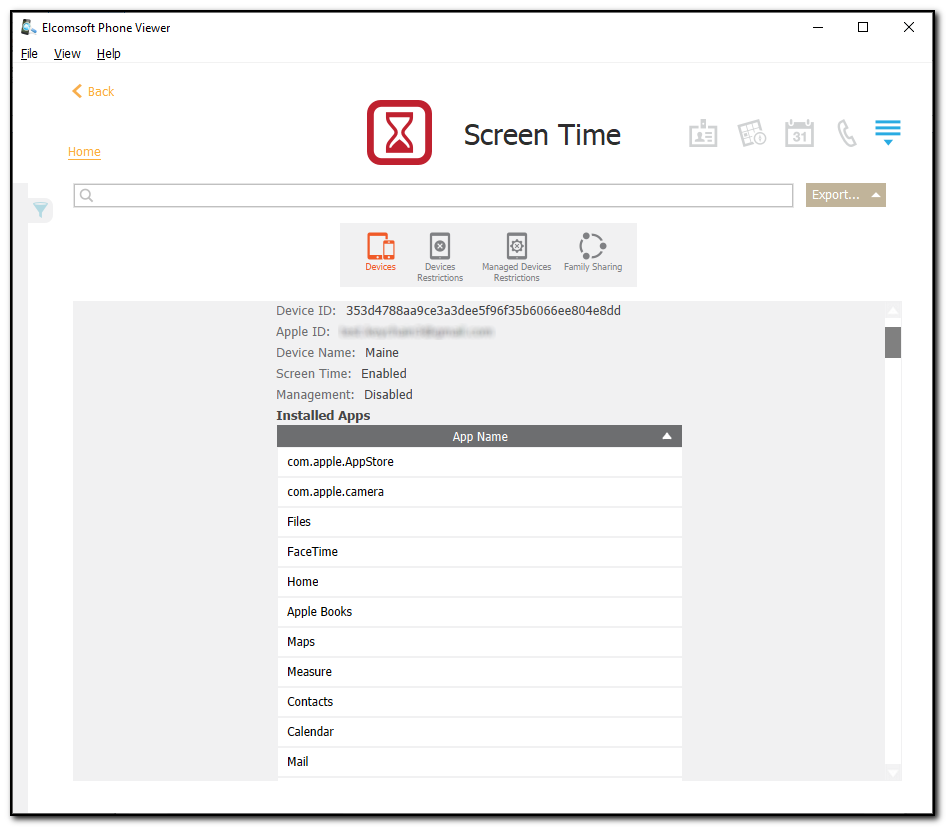Open the Calendar section icon
This screenshot has width=946, height=827.
click(x=799, y=132)
